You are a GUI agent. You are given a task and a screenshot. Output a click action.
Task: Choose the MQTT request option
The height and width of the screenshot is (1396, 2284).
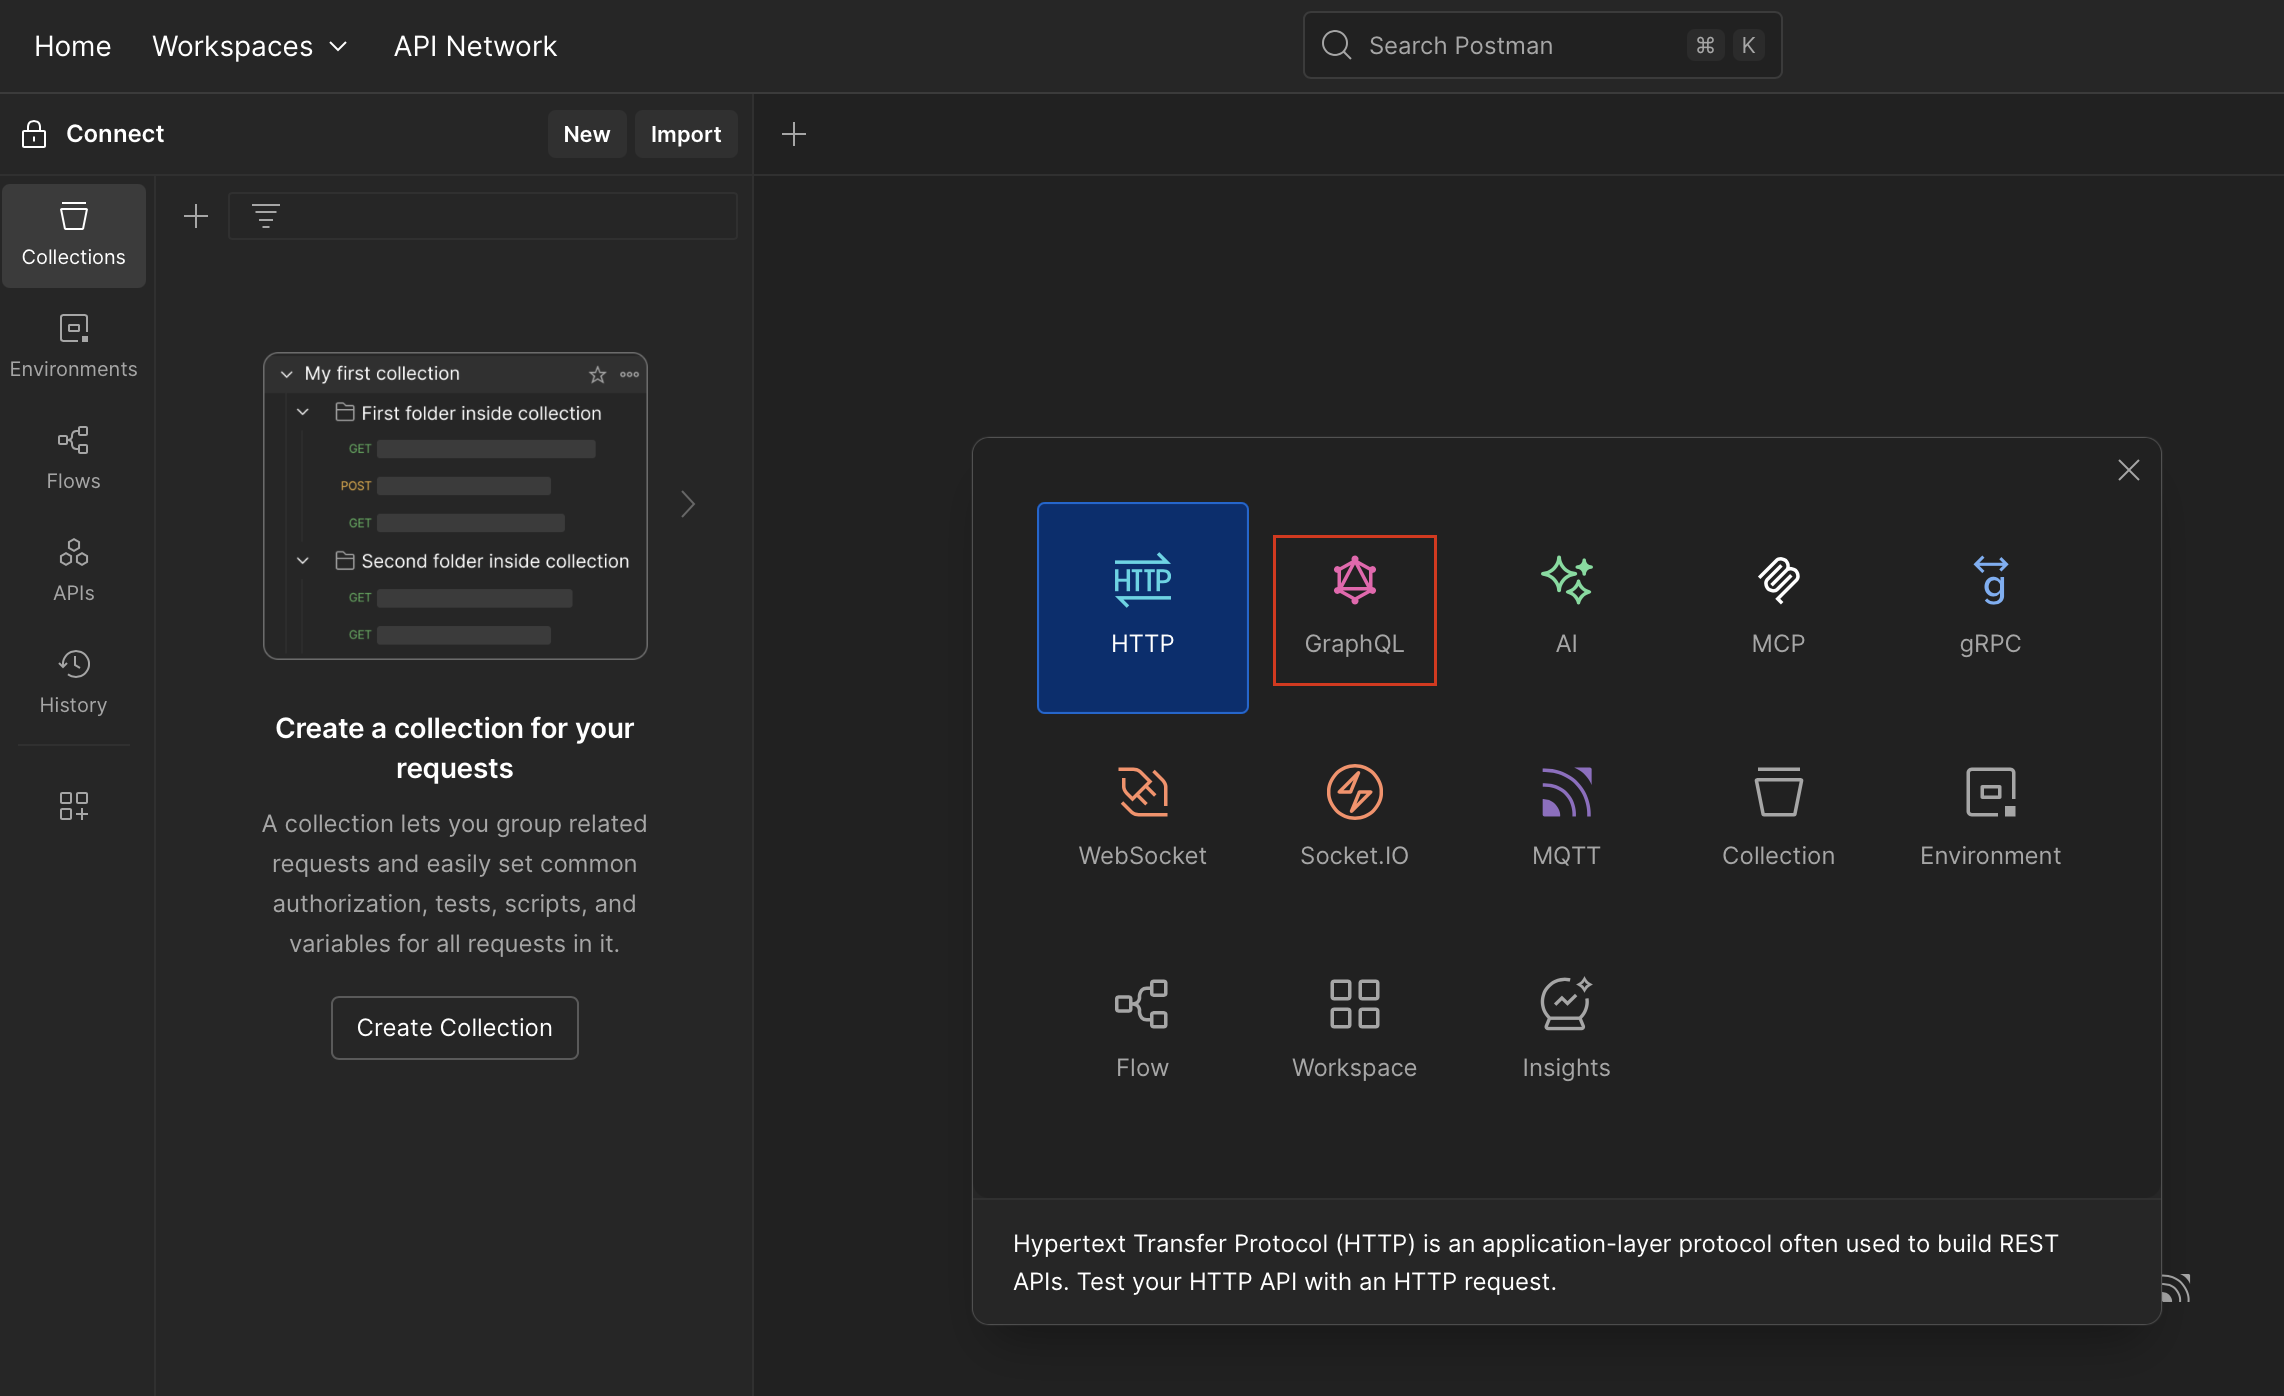(x=1566, y=818)
